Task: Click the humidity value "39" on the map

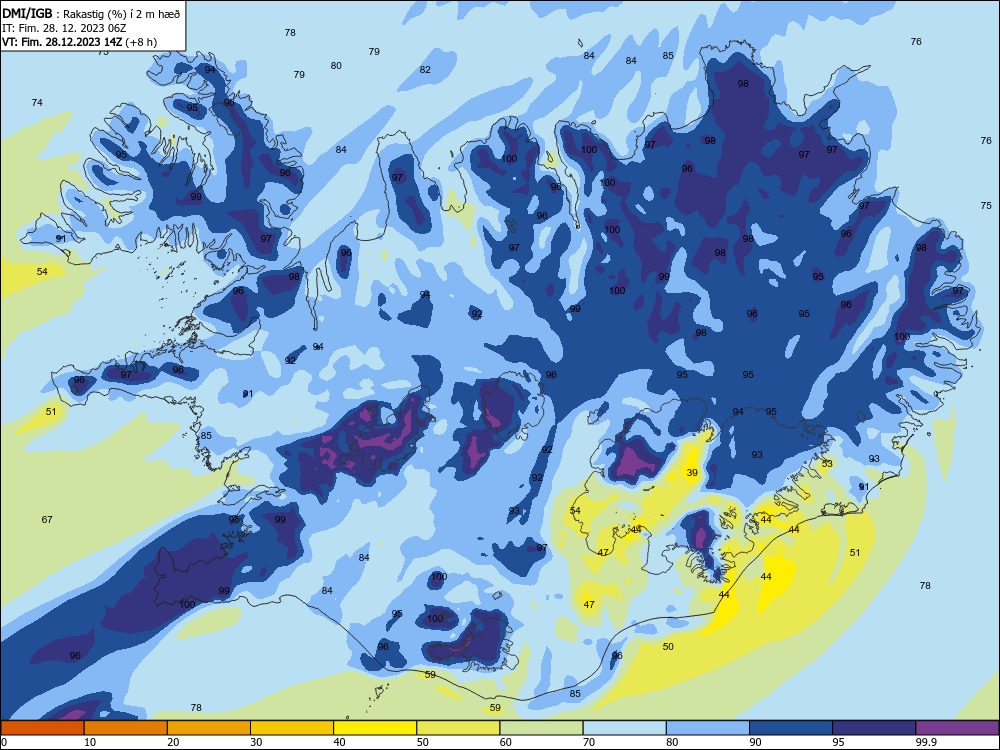Action: [692, 473]
